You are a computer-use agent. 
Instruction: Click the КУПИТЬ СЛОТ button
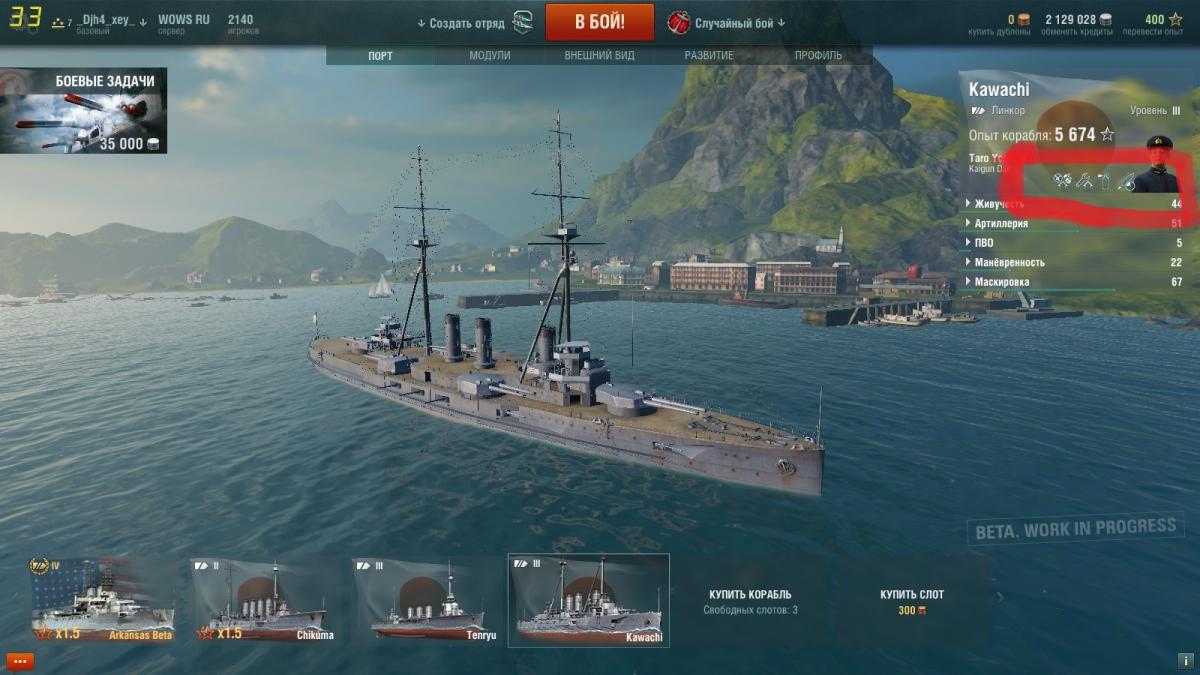point(912,601)
